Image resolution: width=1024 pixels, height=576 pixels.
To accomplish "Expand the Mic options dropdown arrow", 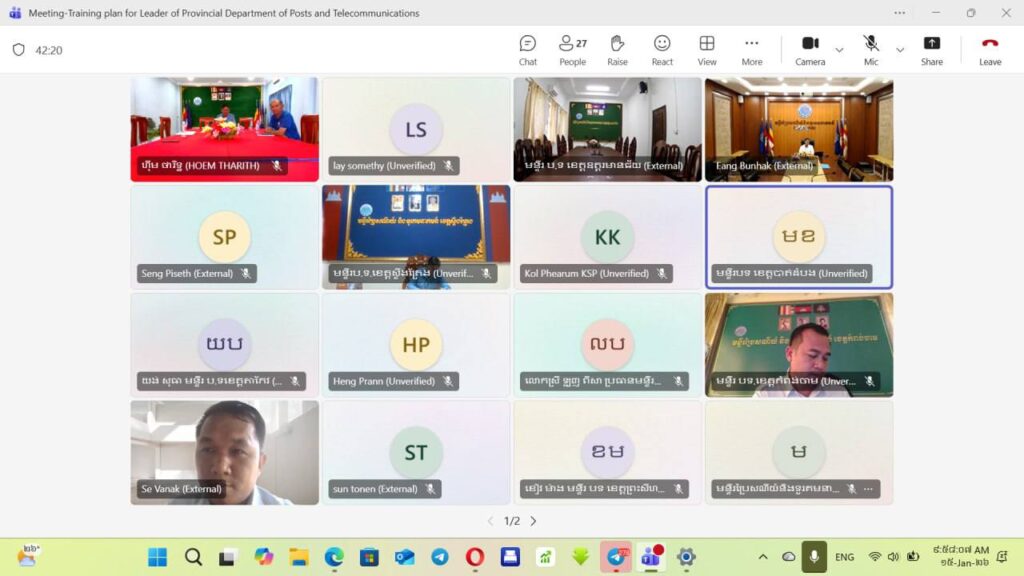I will (900, 50).
